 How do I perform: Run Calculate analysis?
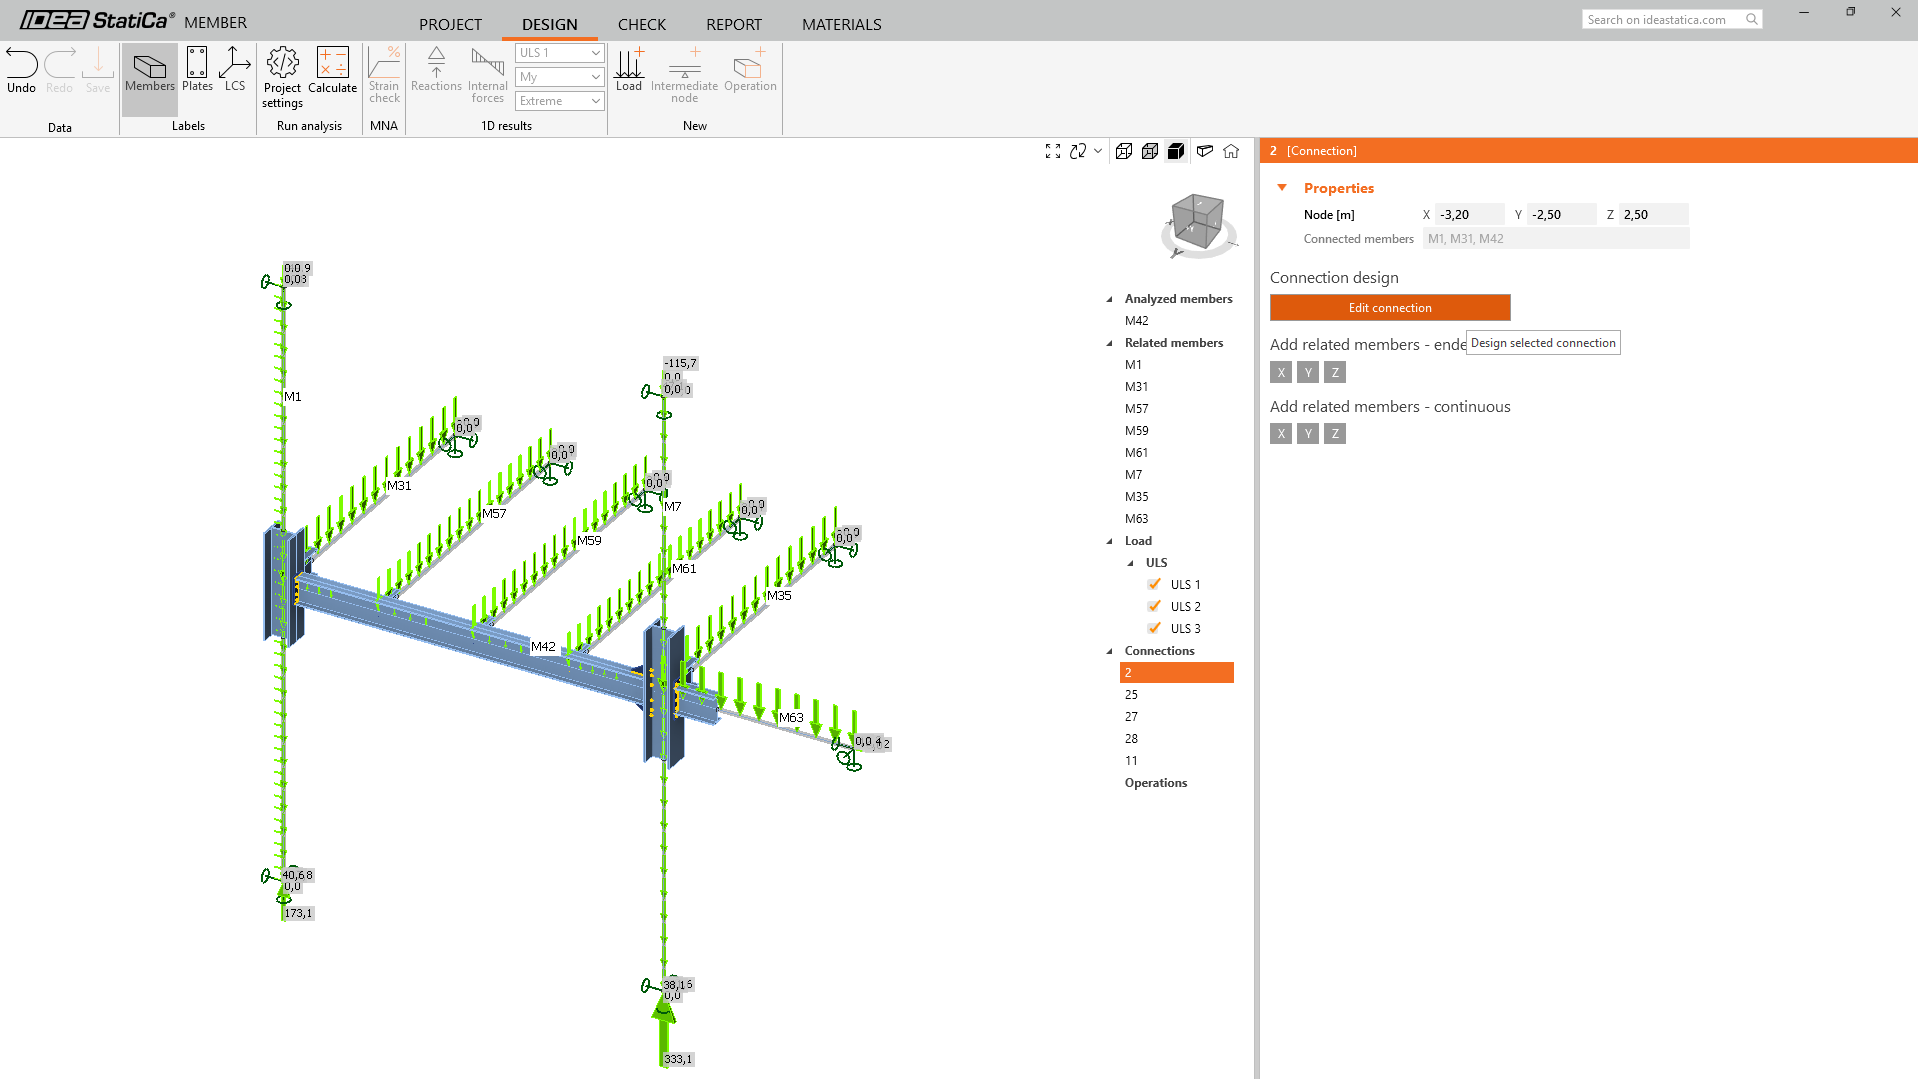332,70
